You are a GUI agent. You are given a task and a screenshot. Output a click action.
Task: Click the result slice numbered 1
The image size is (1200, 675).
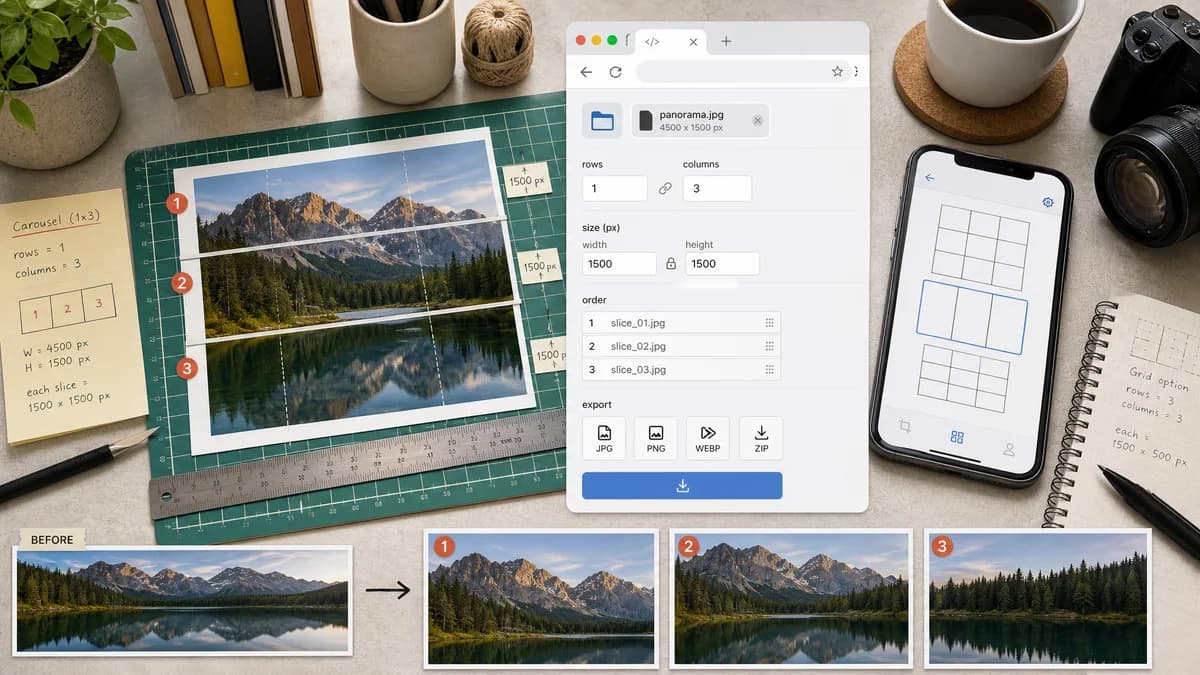point(541,598)
